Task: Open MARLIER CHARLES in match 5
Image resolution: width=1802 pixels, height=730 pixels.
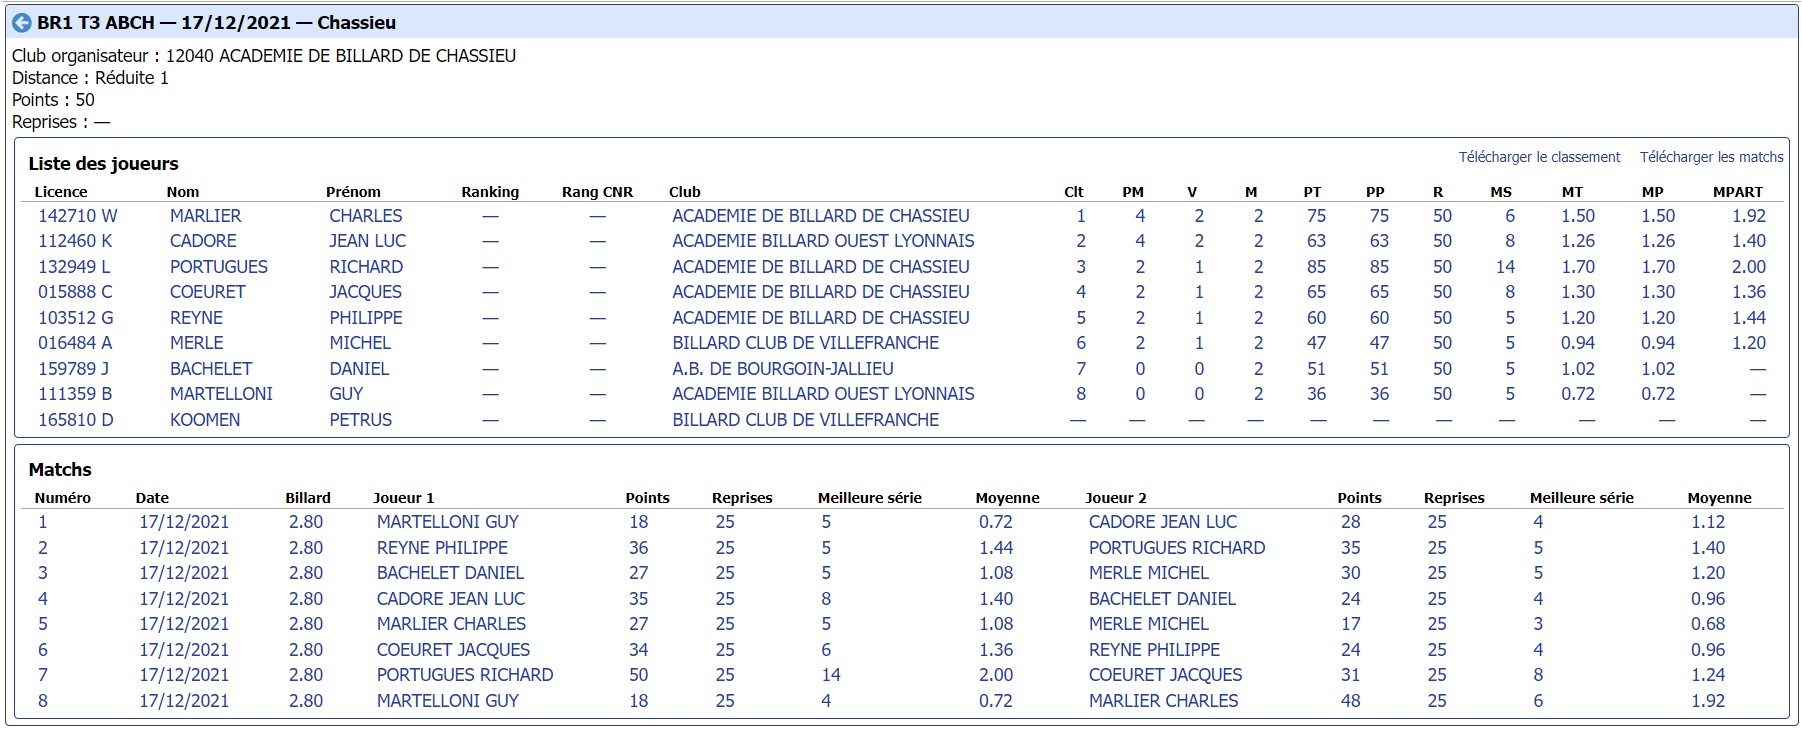Action: [x=451, y=624]
